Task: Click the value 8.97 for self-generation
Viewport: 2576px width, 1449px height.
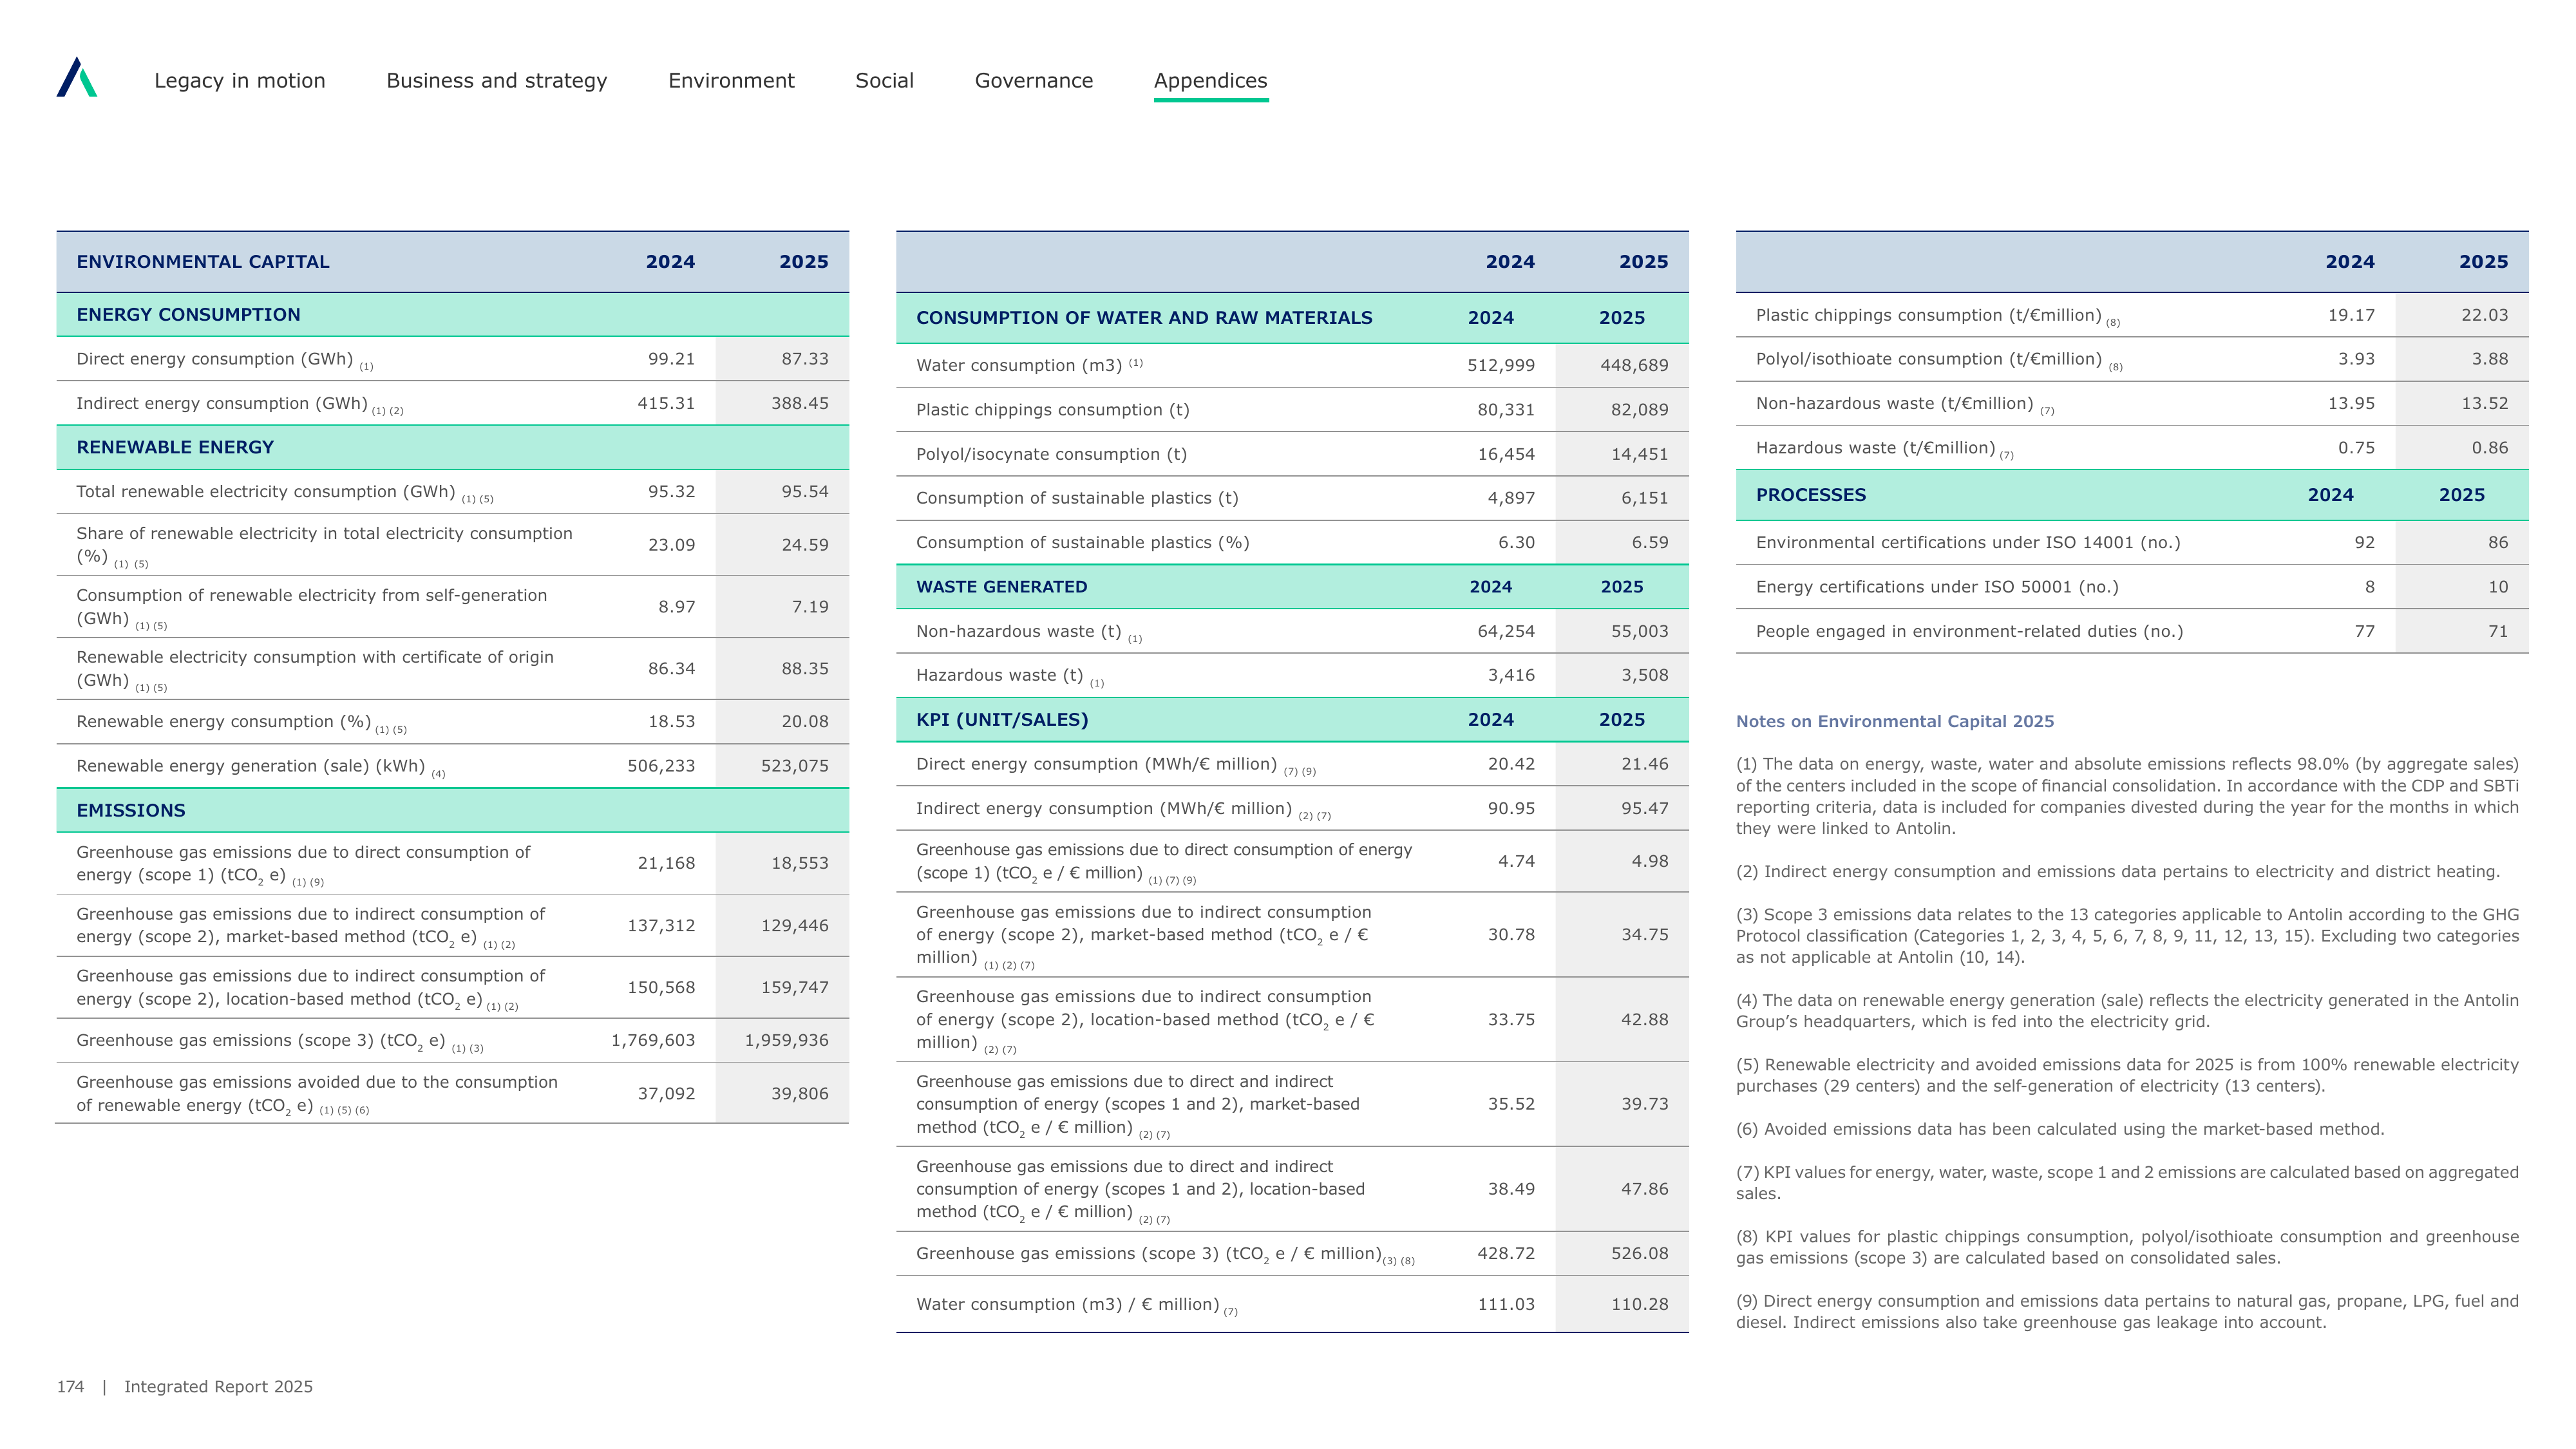Action: 676,607
